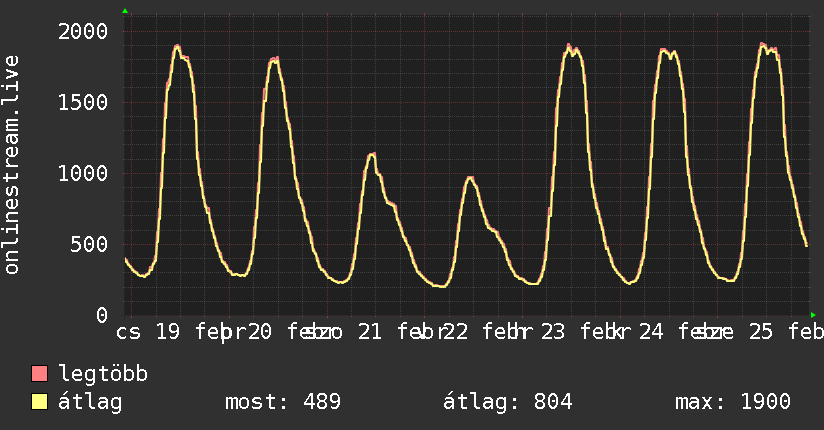Click the 1500 y-axis label
The image size is (824, 430).
(83, 103)
